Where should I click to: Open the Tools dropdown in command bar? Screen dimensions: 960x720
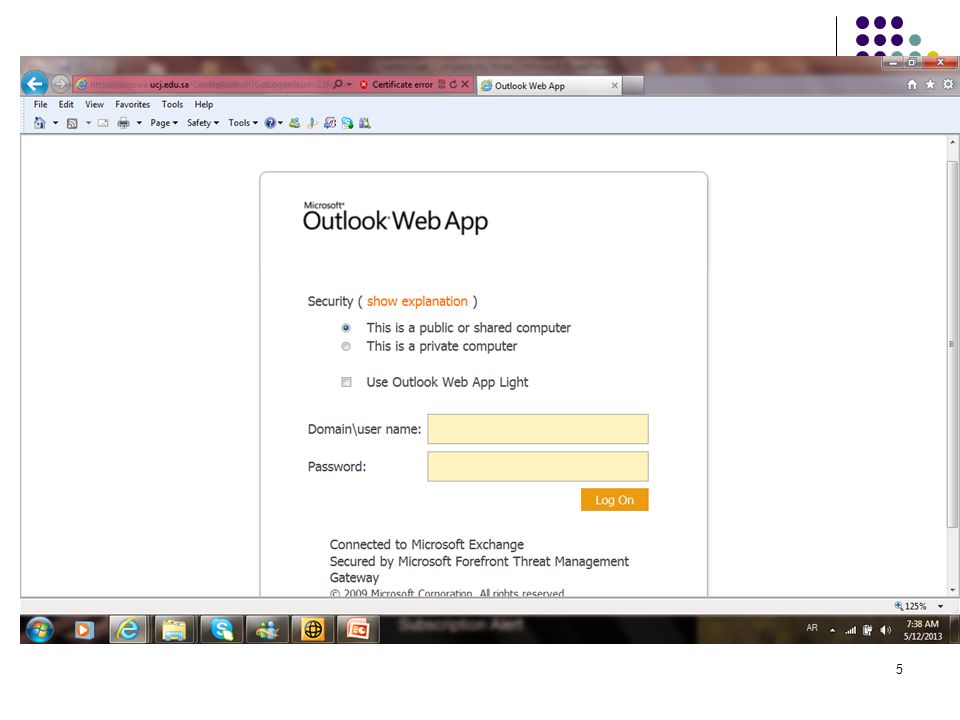pyautogui.click(x=243, y=123)
